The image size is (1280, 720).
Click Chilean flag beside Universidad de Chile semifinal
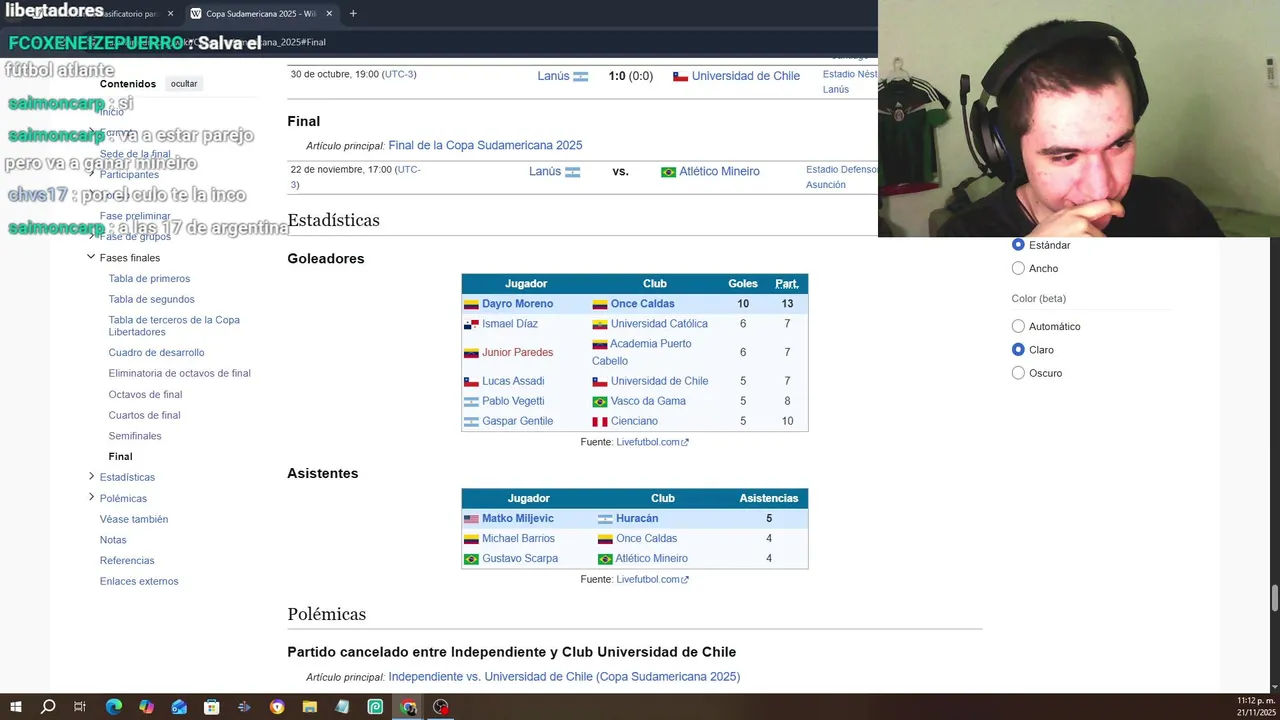click(680, 76)
